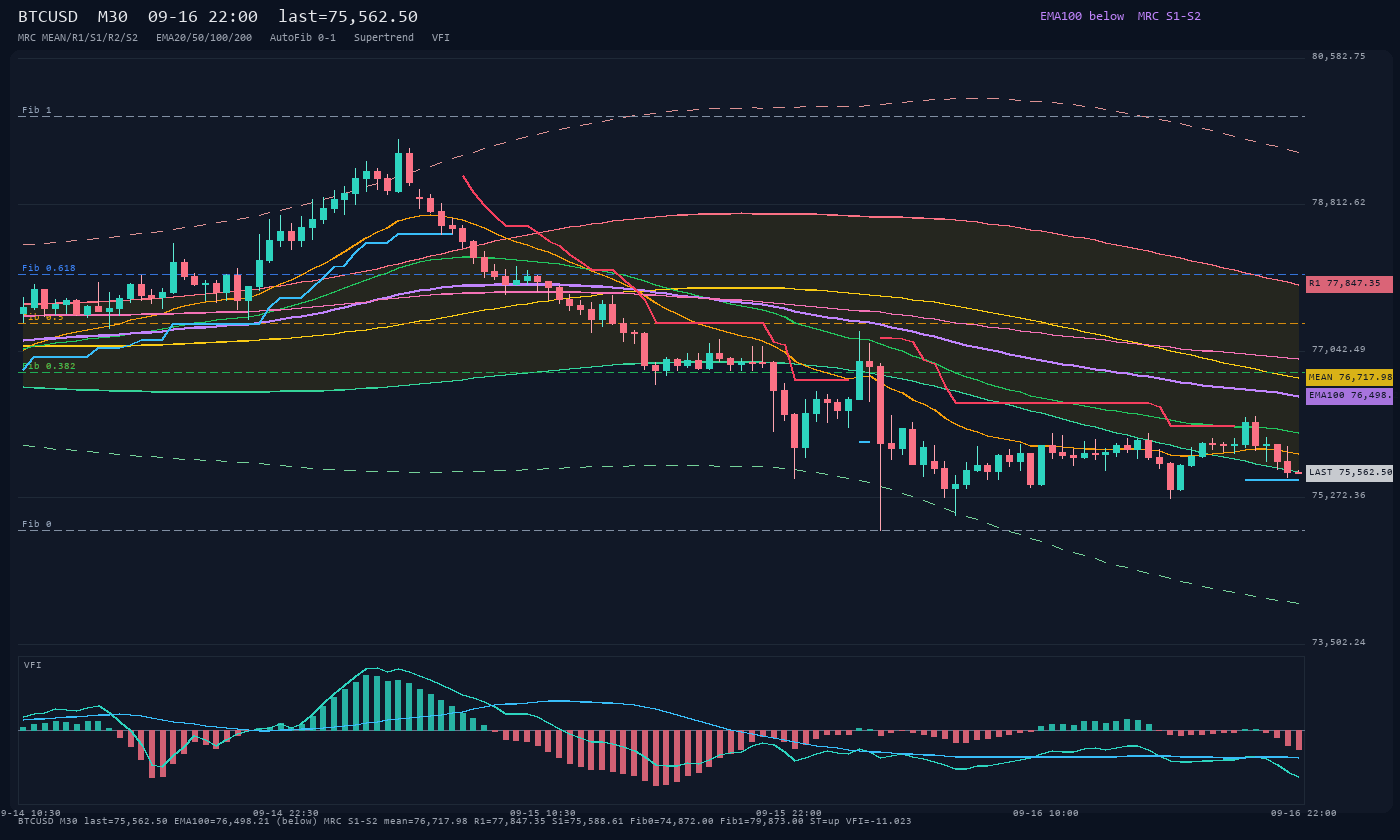Click the Fib 1 level label
This screenshot has width=1400, height=840.
click(x=37, y=110)
